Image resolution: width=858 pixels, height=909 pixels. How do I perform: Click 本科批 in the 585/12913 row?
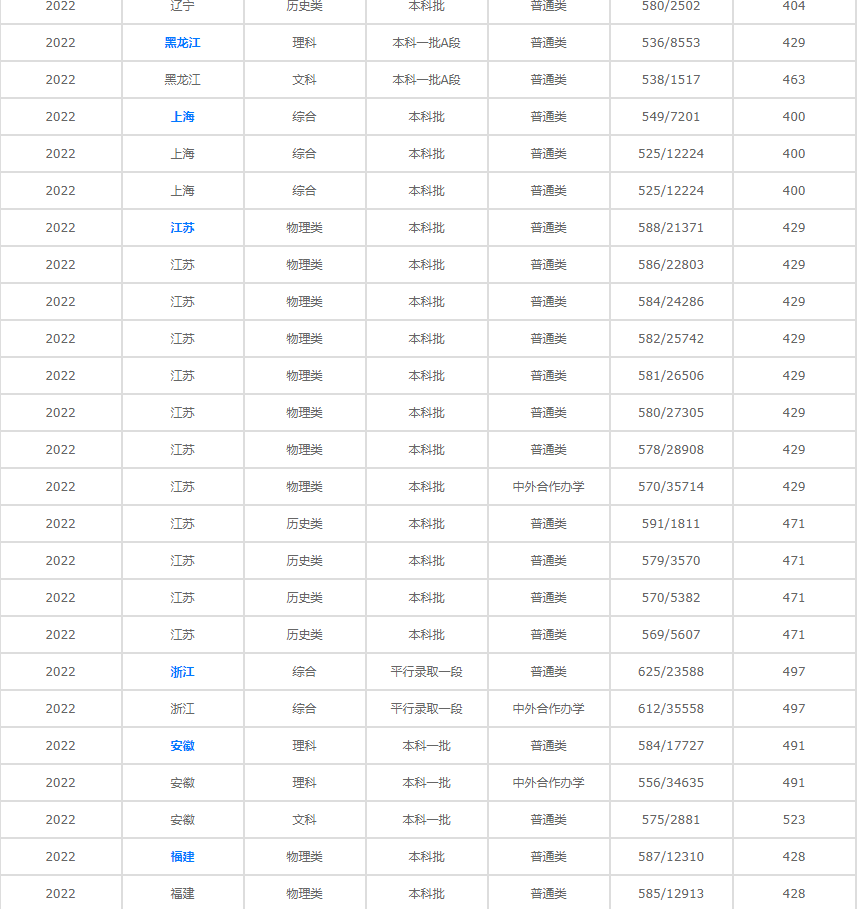tap(427, 894)
